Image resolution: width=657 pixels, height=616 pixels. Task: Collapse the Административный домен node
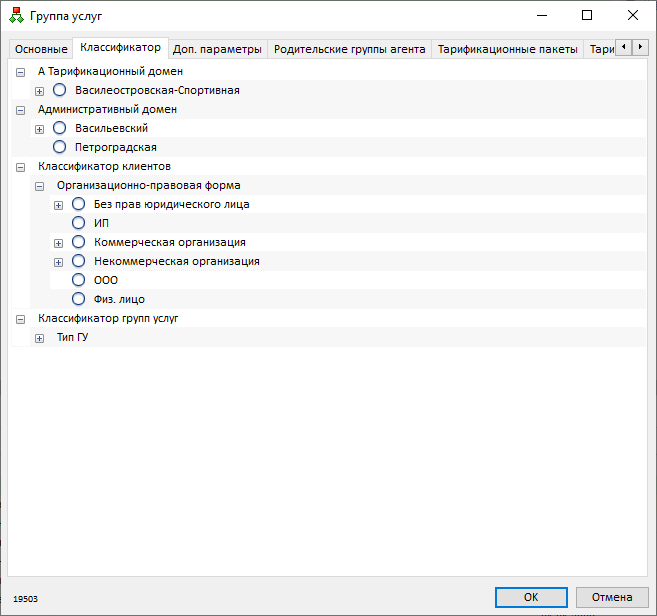point(21,111)
